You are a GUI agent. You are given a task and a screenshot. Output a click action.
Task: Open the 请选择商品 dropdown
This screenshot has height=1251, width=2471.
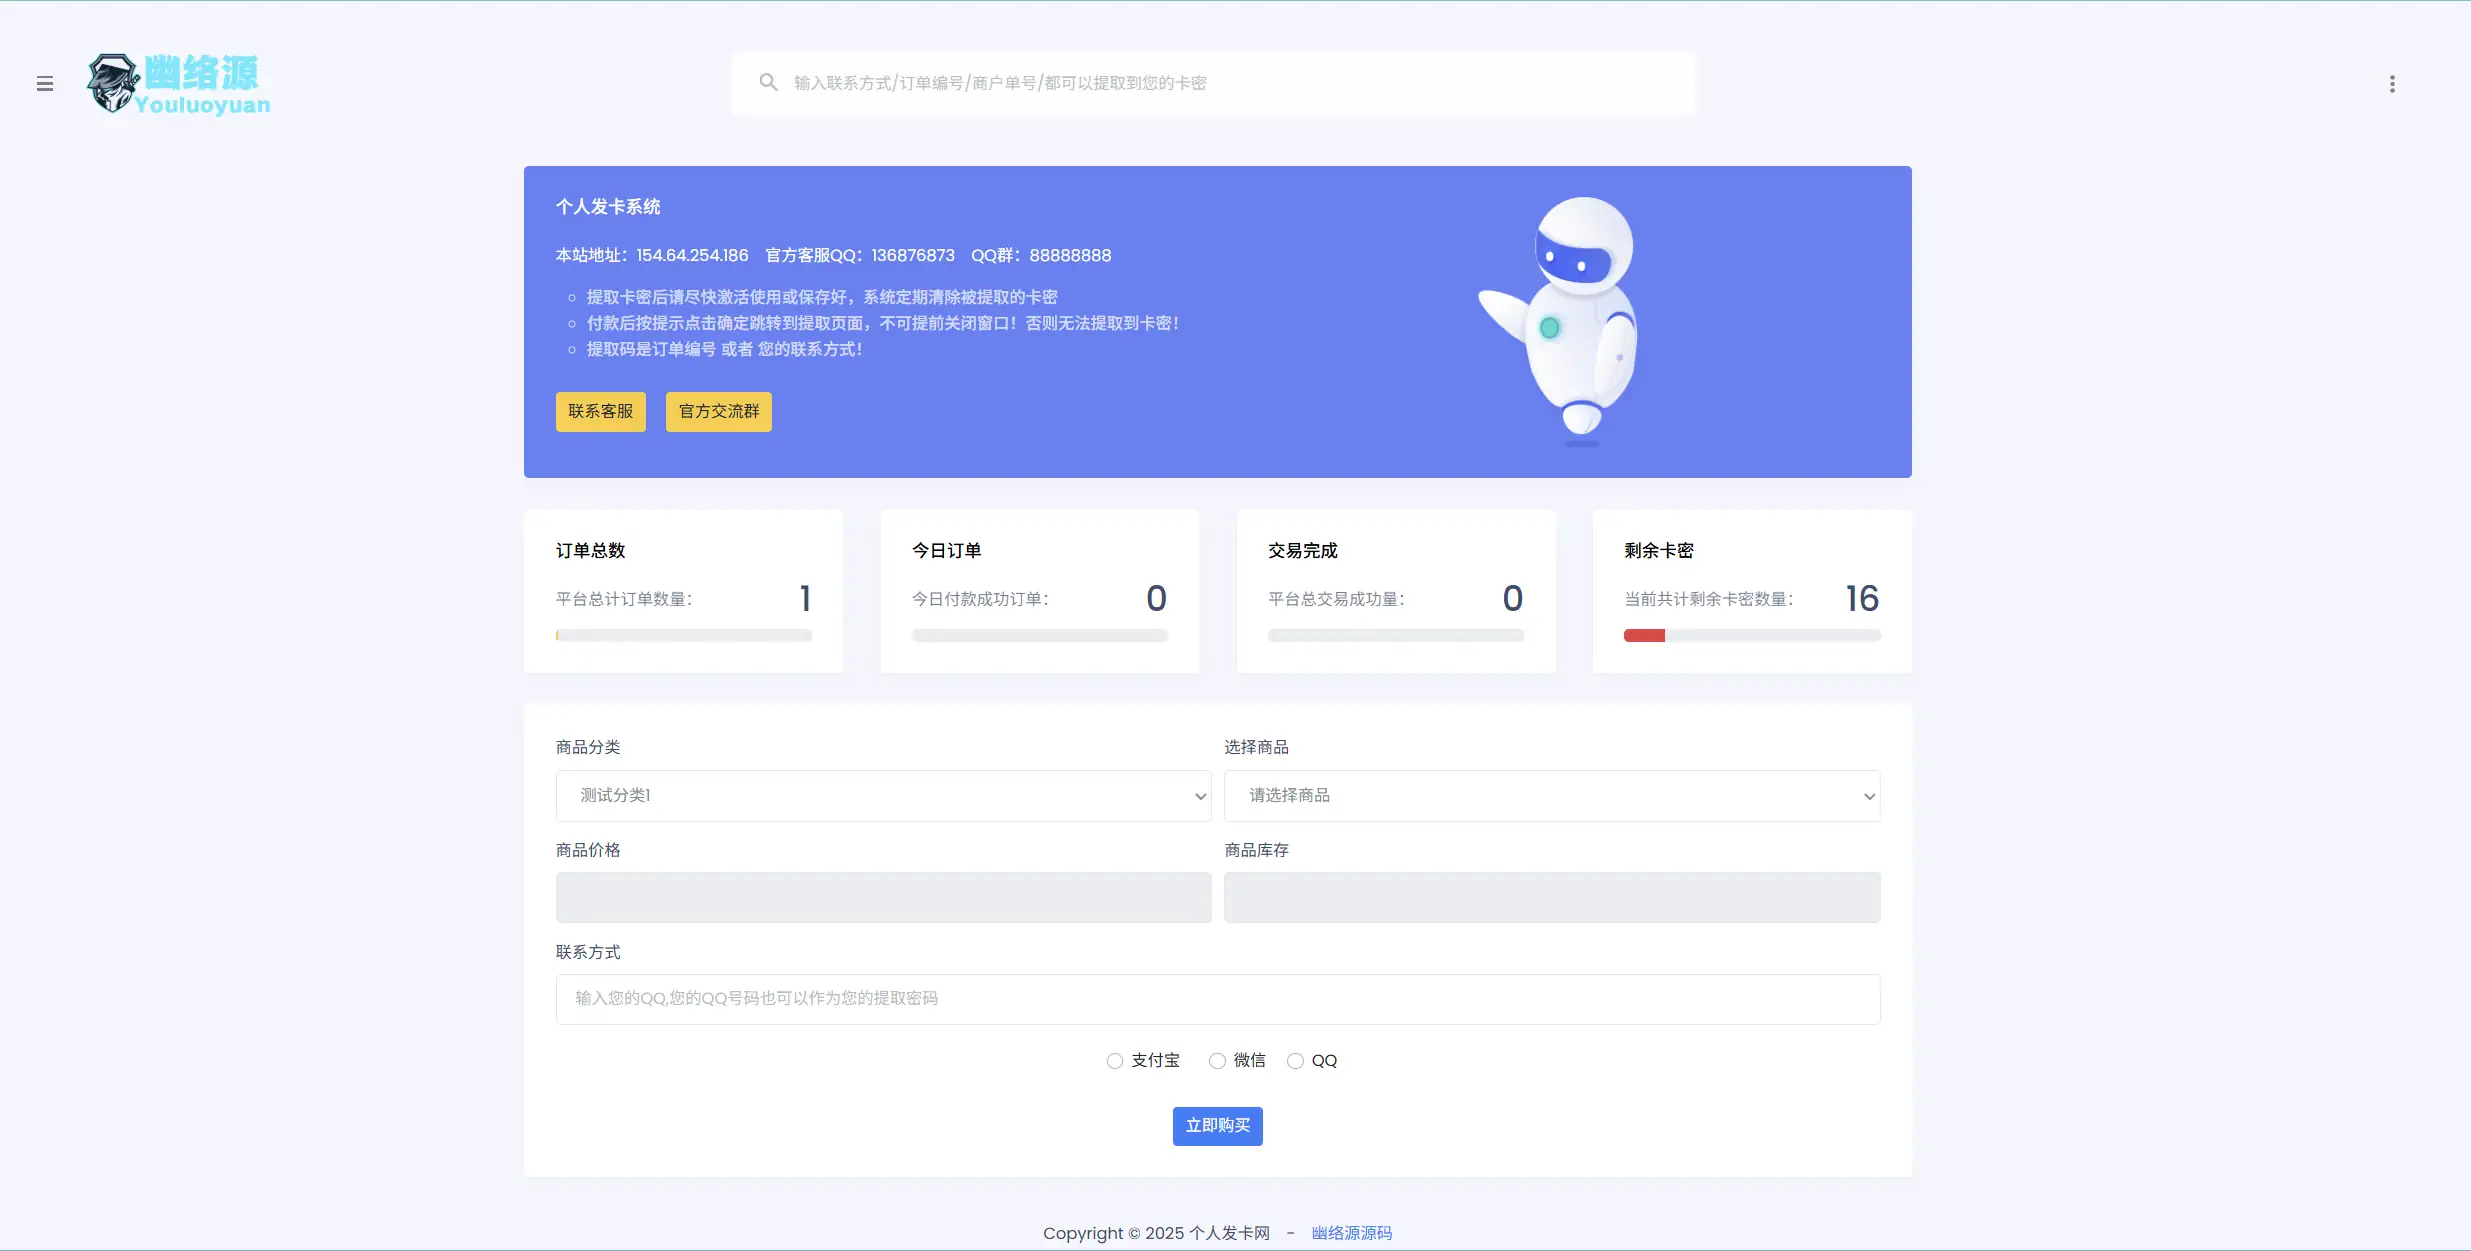[x=1551, y=795]
